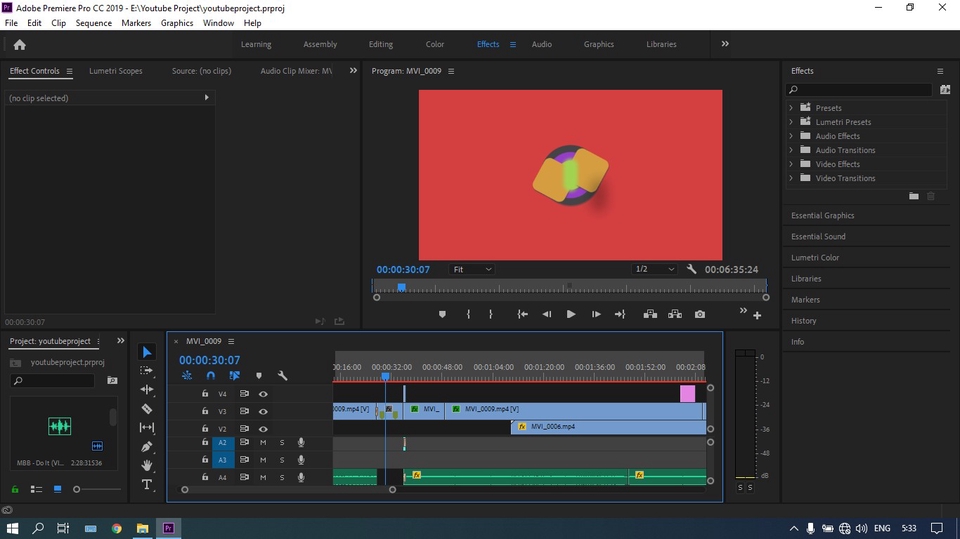The width and height of the screenshot is (960, 539).
Task: Mute the A2 audio track
Action: (263, 442)
